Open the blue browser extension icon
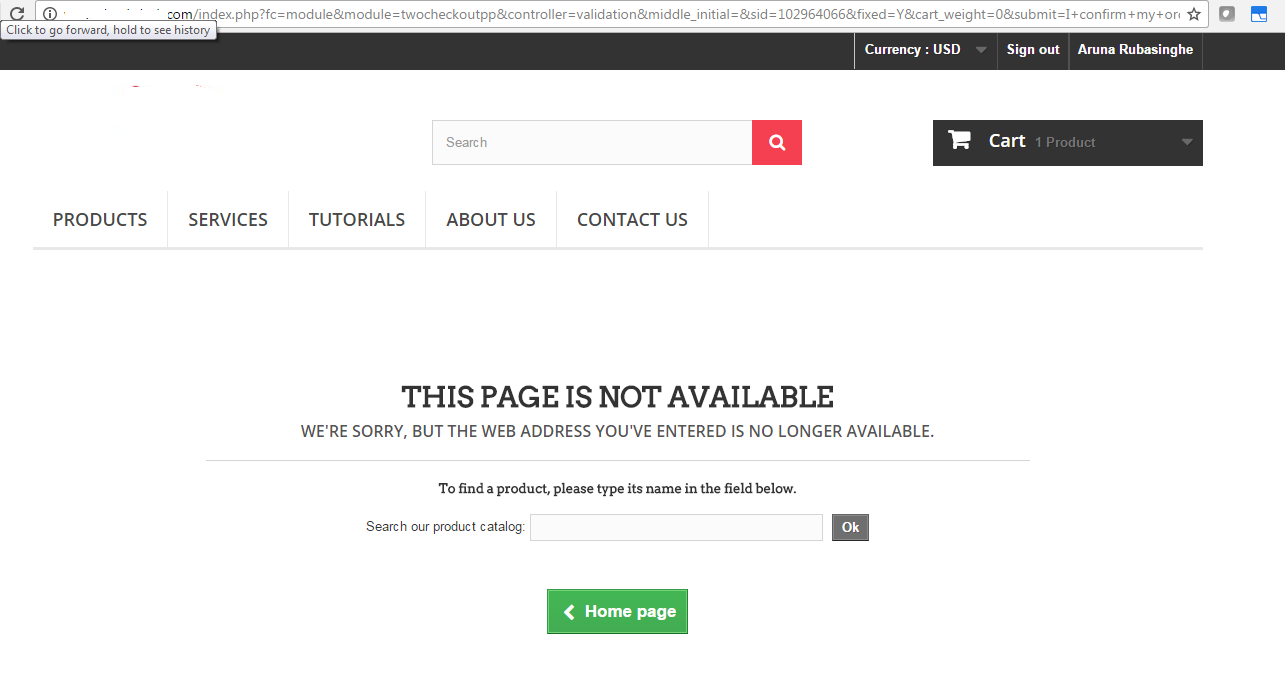 [x=1260, y=14]
